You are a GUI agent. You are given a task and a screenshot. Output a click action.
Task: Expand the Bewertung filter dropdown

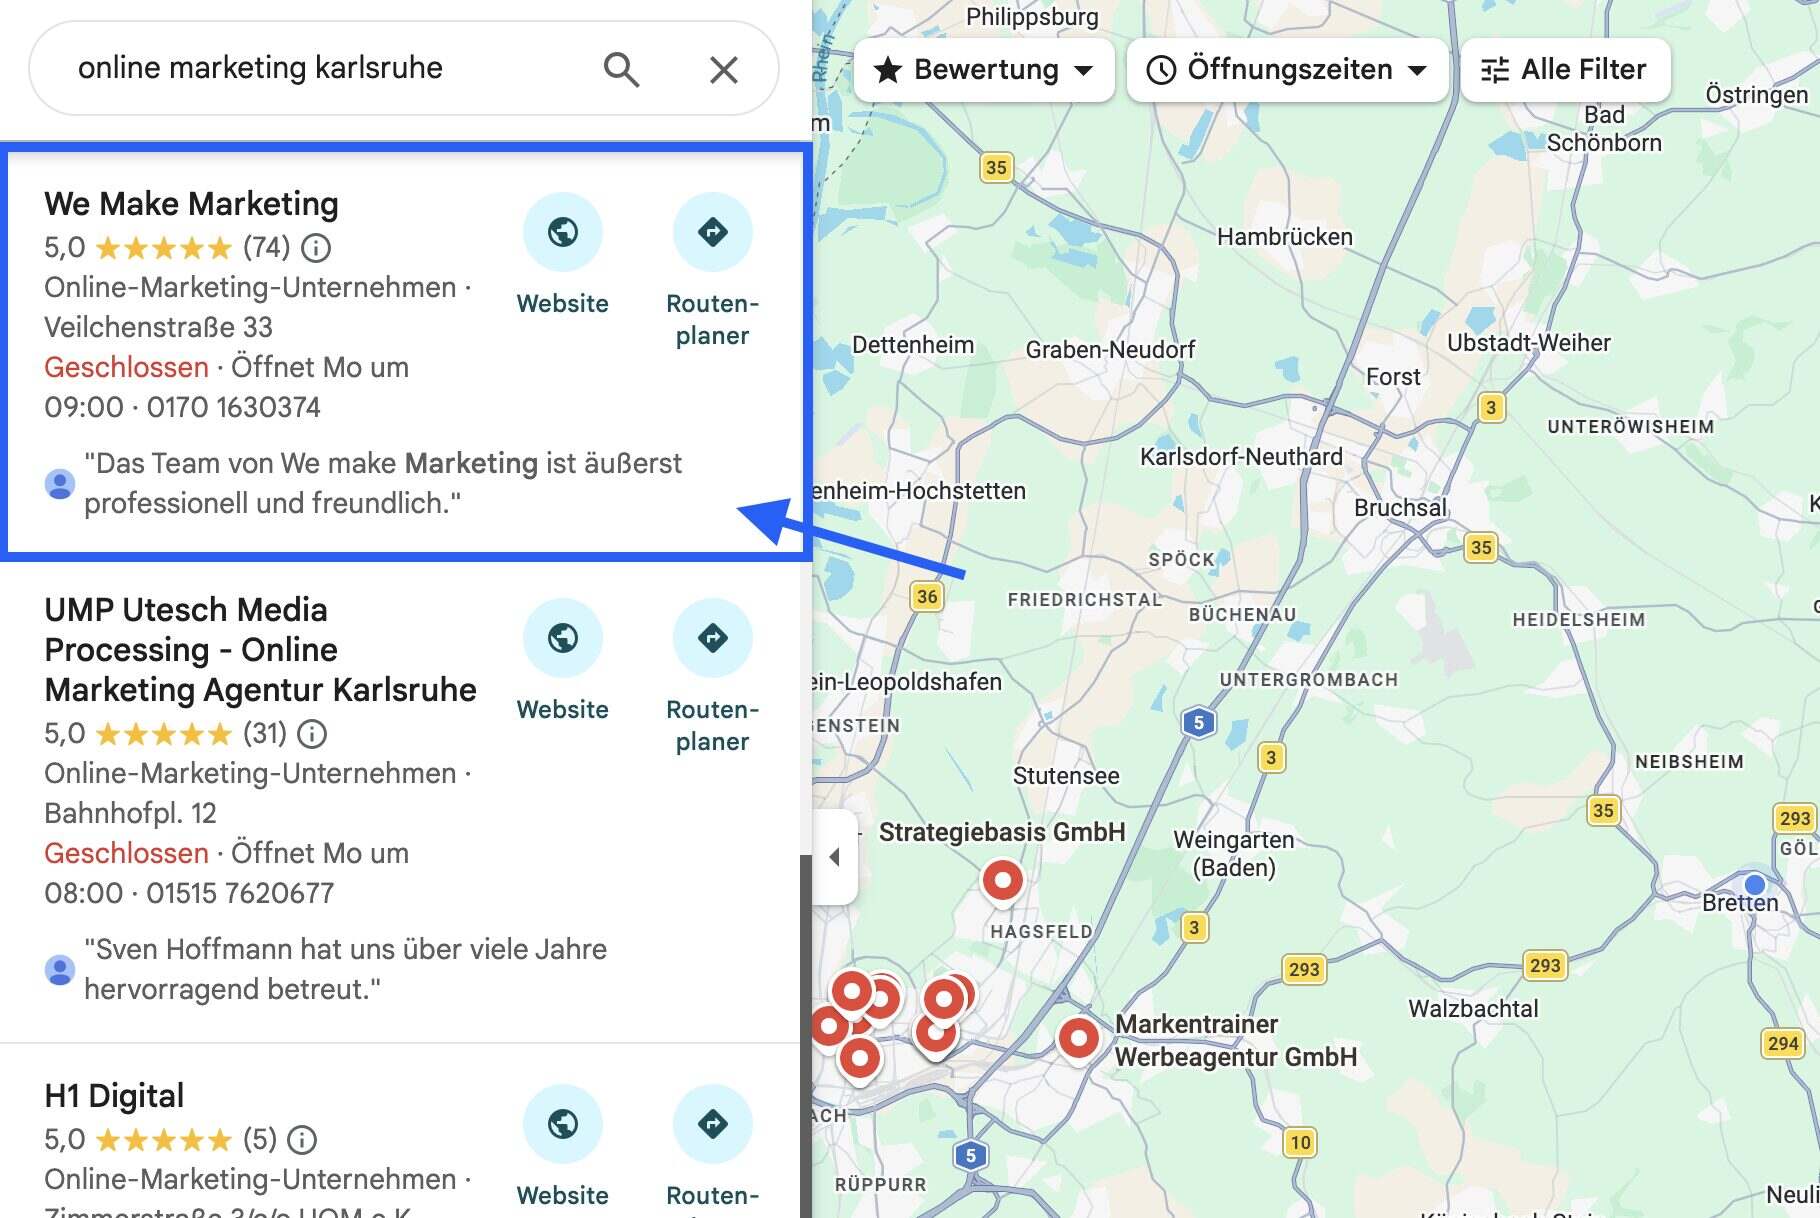coord(984,70)
